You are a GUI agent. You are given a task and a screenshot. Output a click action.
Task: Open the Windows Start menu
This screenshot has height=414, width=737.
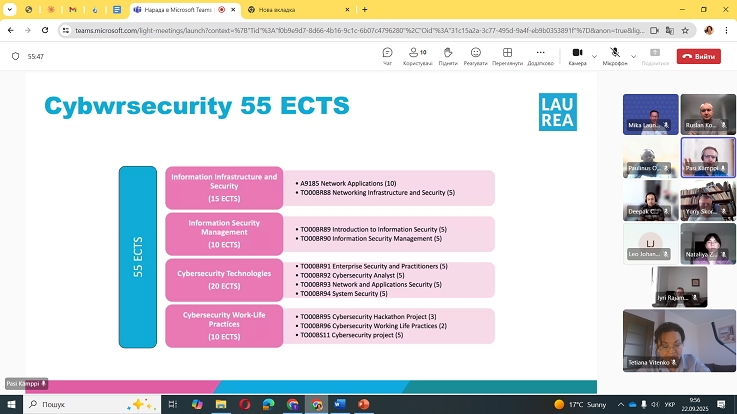(11, 404)
